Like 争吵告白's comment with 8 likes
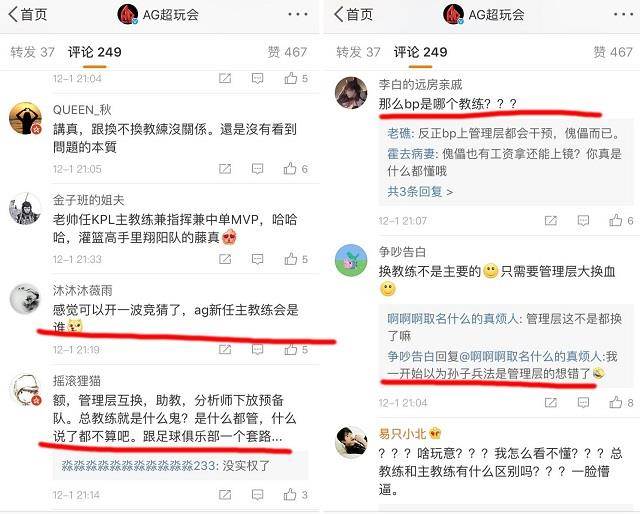This screenshot has height=514, width=640. point(616,402)
